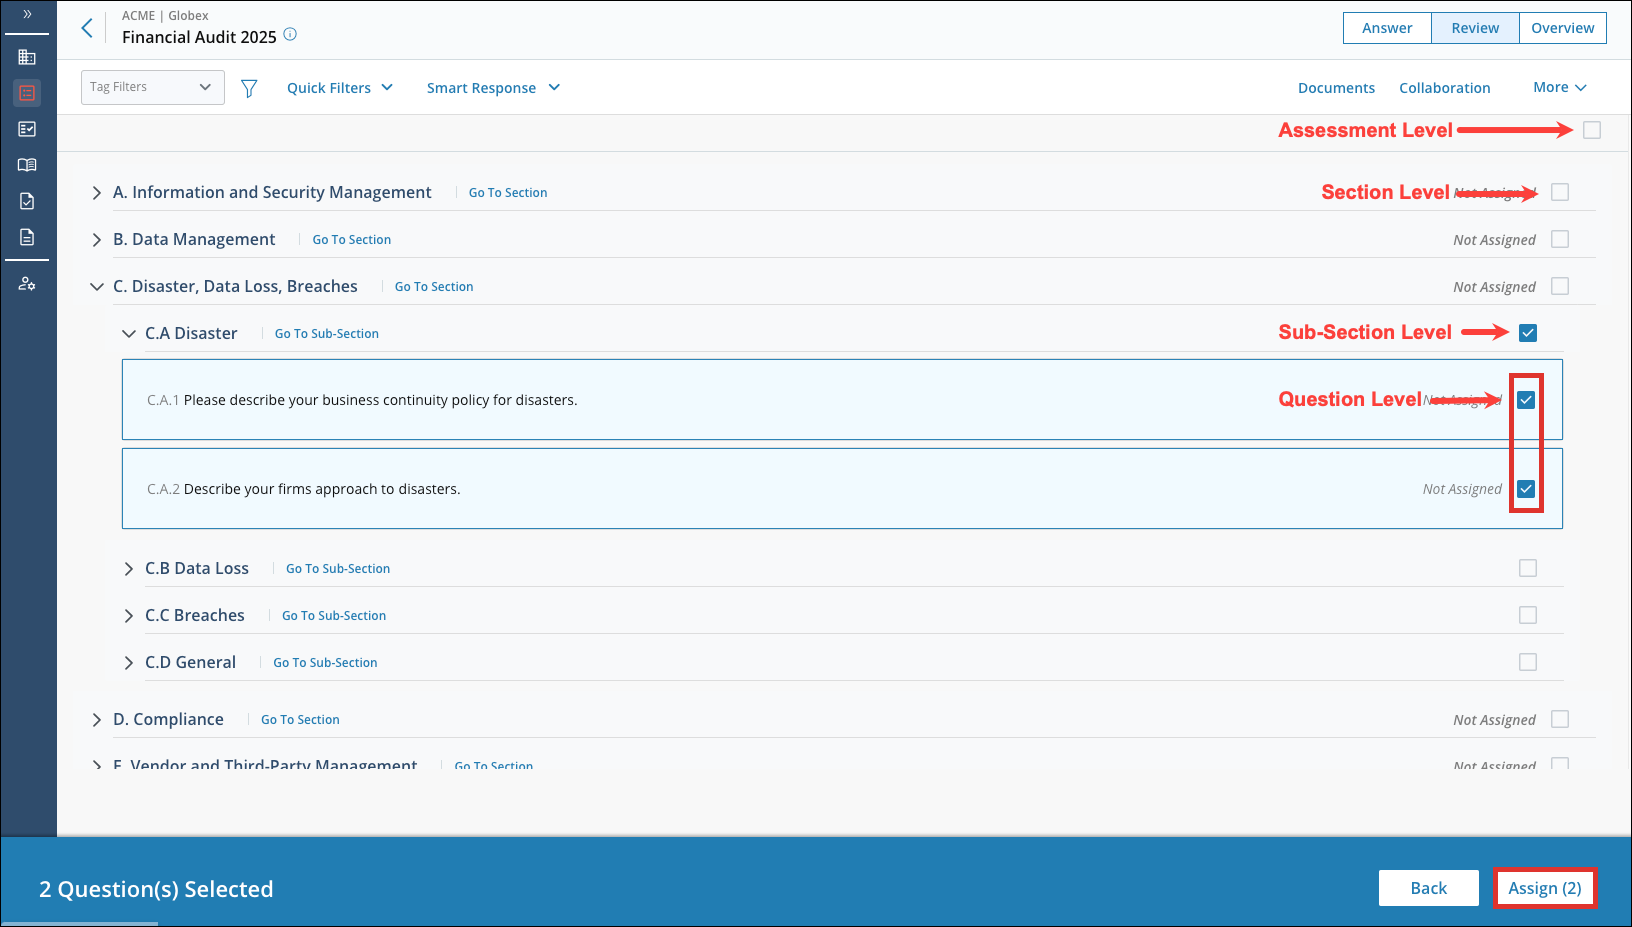
Task: Tick checkbox for C.D General
Action: [1528, 662]
